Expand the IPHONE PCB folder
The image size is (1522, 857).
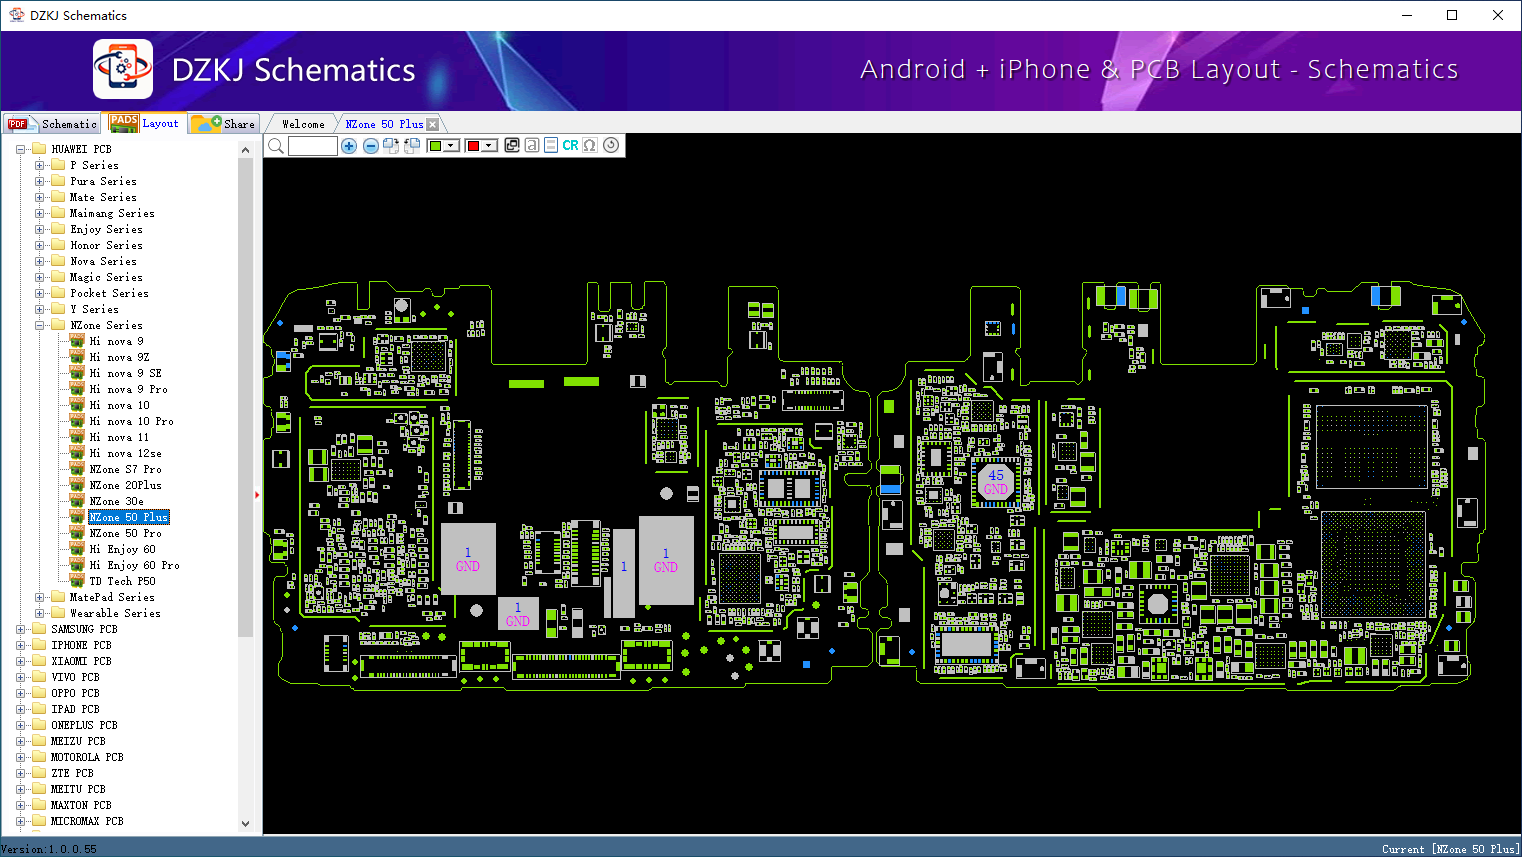pyautogui.click(x=21, y=645)
